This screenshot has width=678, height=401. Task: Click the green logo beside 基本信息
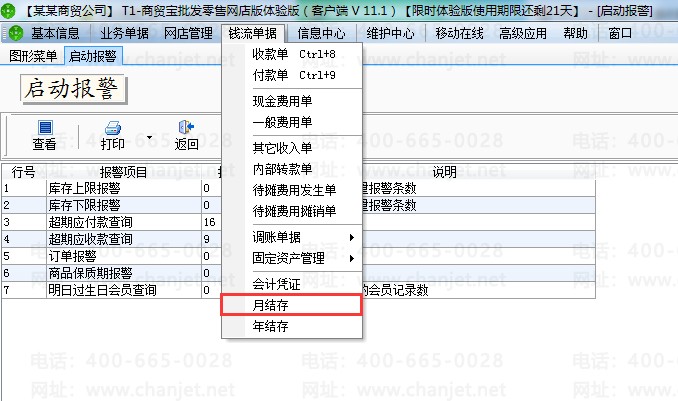[x=16, y=33]
